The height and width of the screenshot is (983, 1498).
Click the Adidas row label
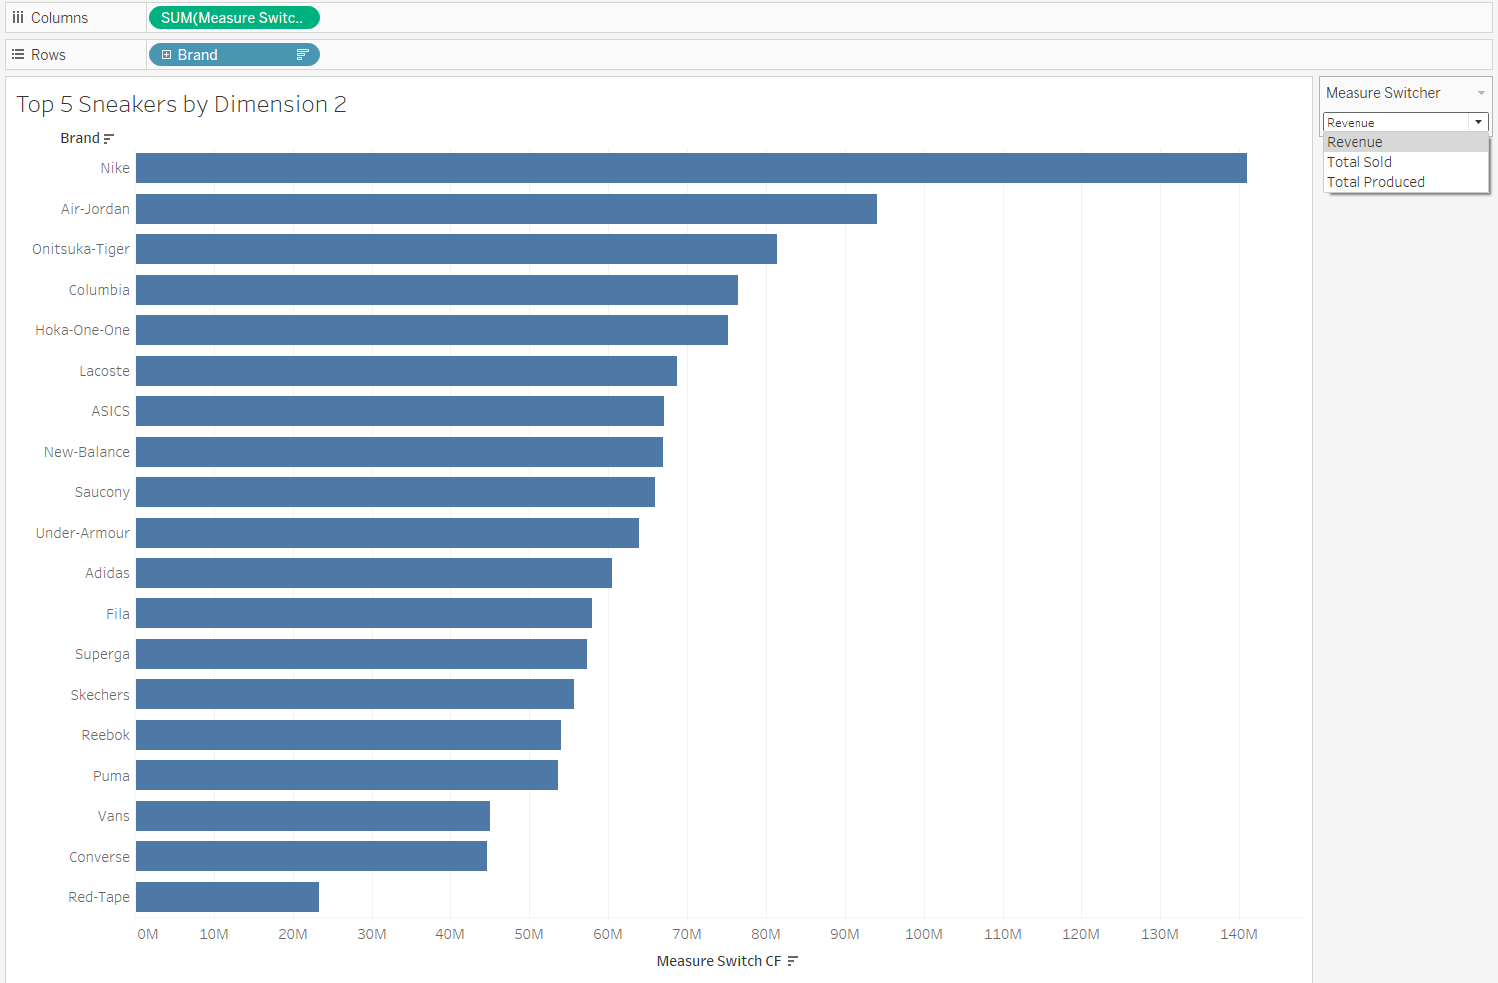tap(107, 573)
